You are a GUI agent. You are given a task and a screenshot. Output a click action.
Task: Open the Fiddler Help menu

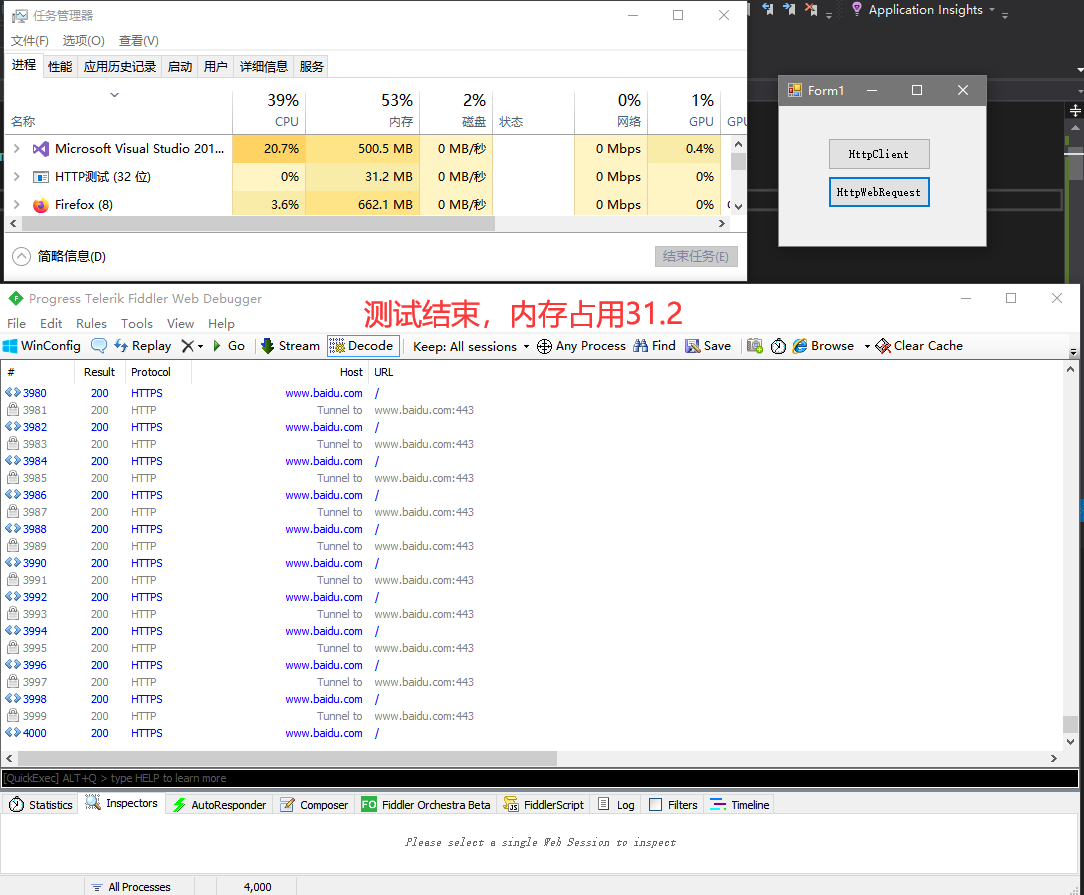click(221, 323)
